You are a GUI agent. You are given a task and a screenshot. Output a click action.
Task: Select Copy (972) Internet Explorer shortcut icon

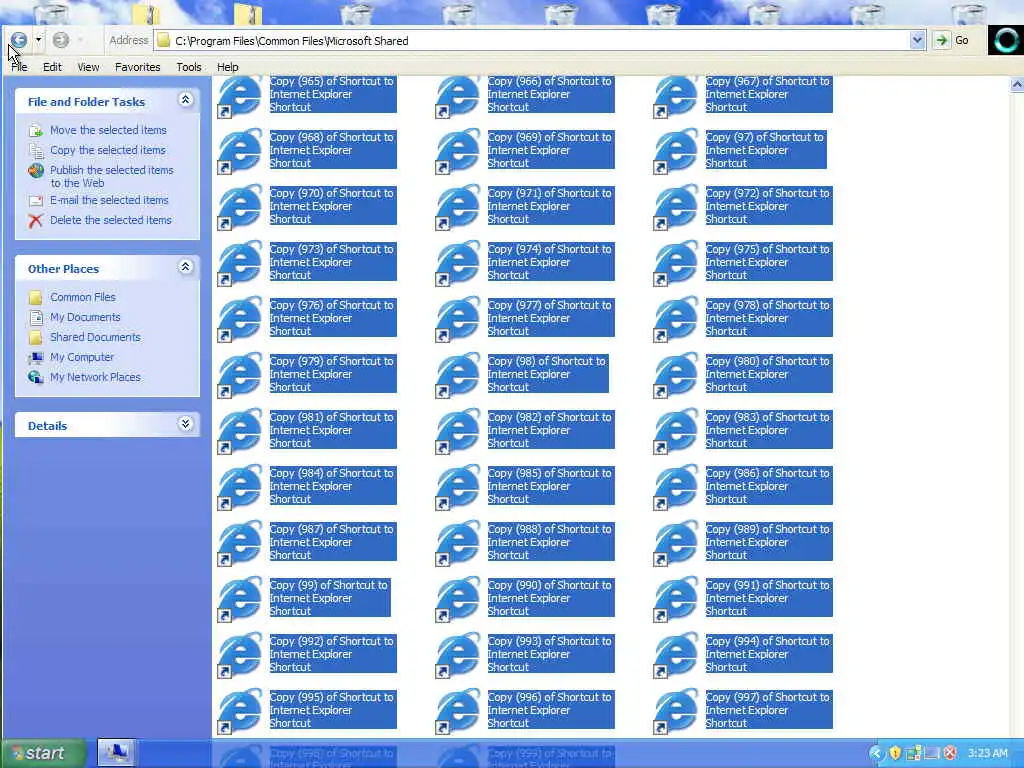tap(676, 208)
